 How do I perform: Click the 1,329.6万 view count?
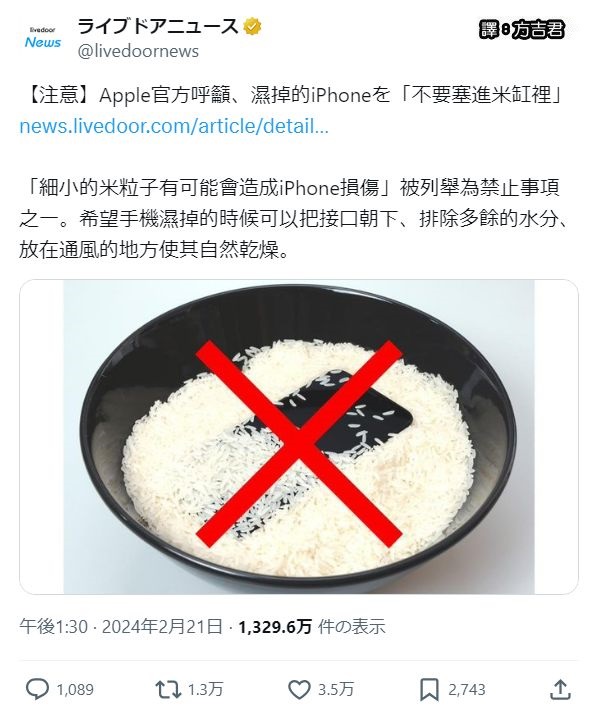coord(275,626)
